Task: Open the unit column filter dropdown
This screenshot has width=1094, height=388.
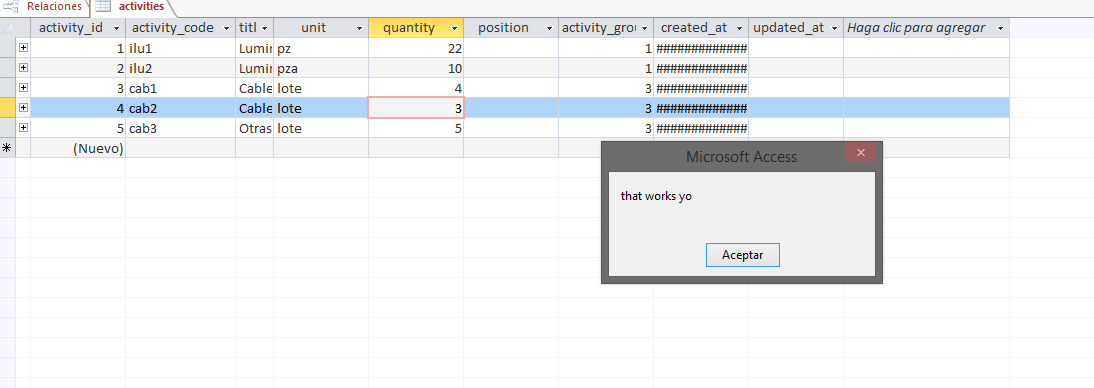Action: 360,29
